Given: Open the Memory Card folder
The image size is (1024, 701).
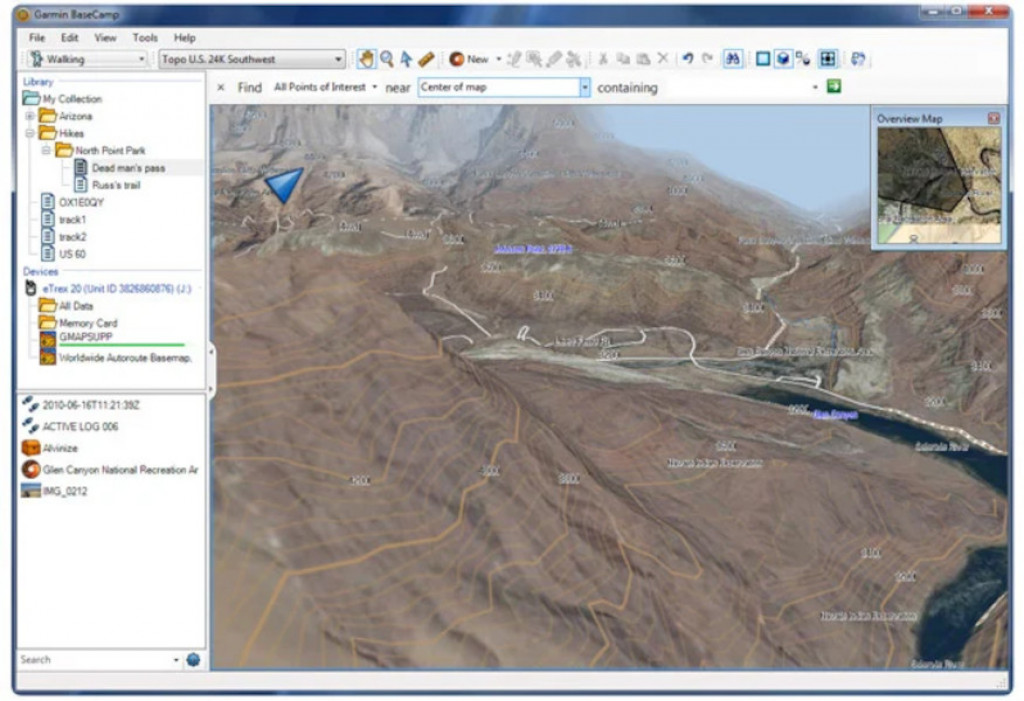Looking at the screenshot, I should click(88, 323).
